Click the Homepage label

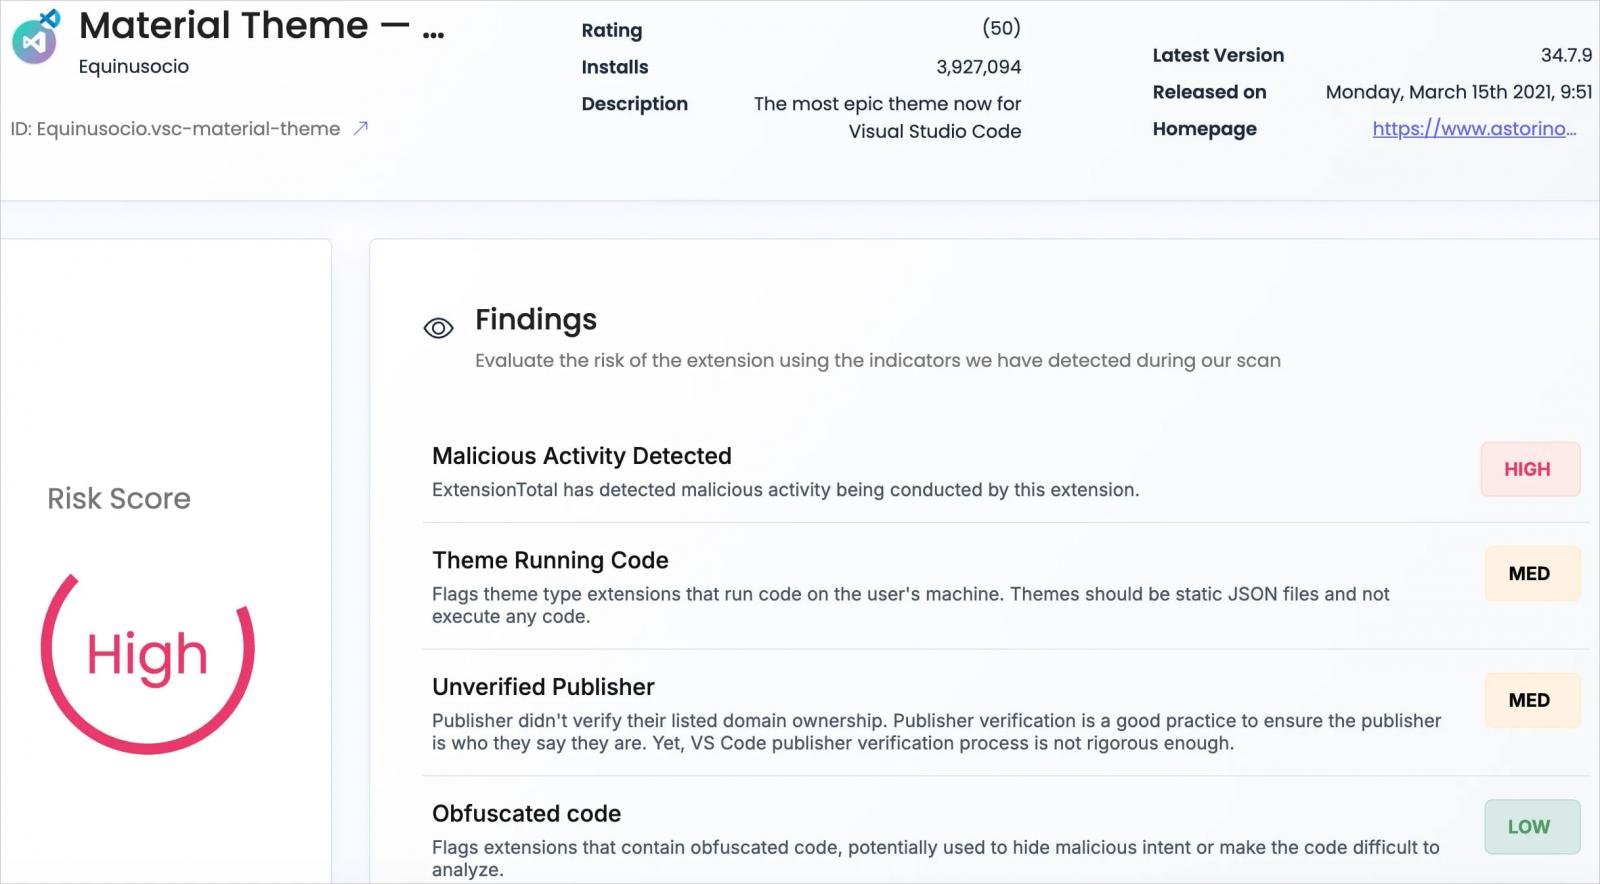click(x=1204, y=129)
